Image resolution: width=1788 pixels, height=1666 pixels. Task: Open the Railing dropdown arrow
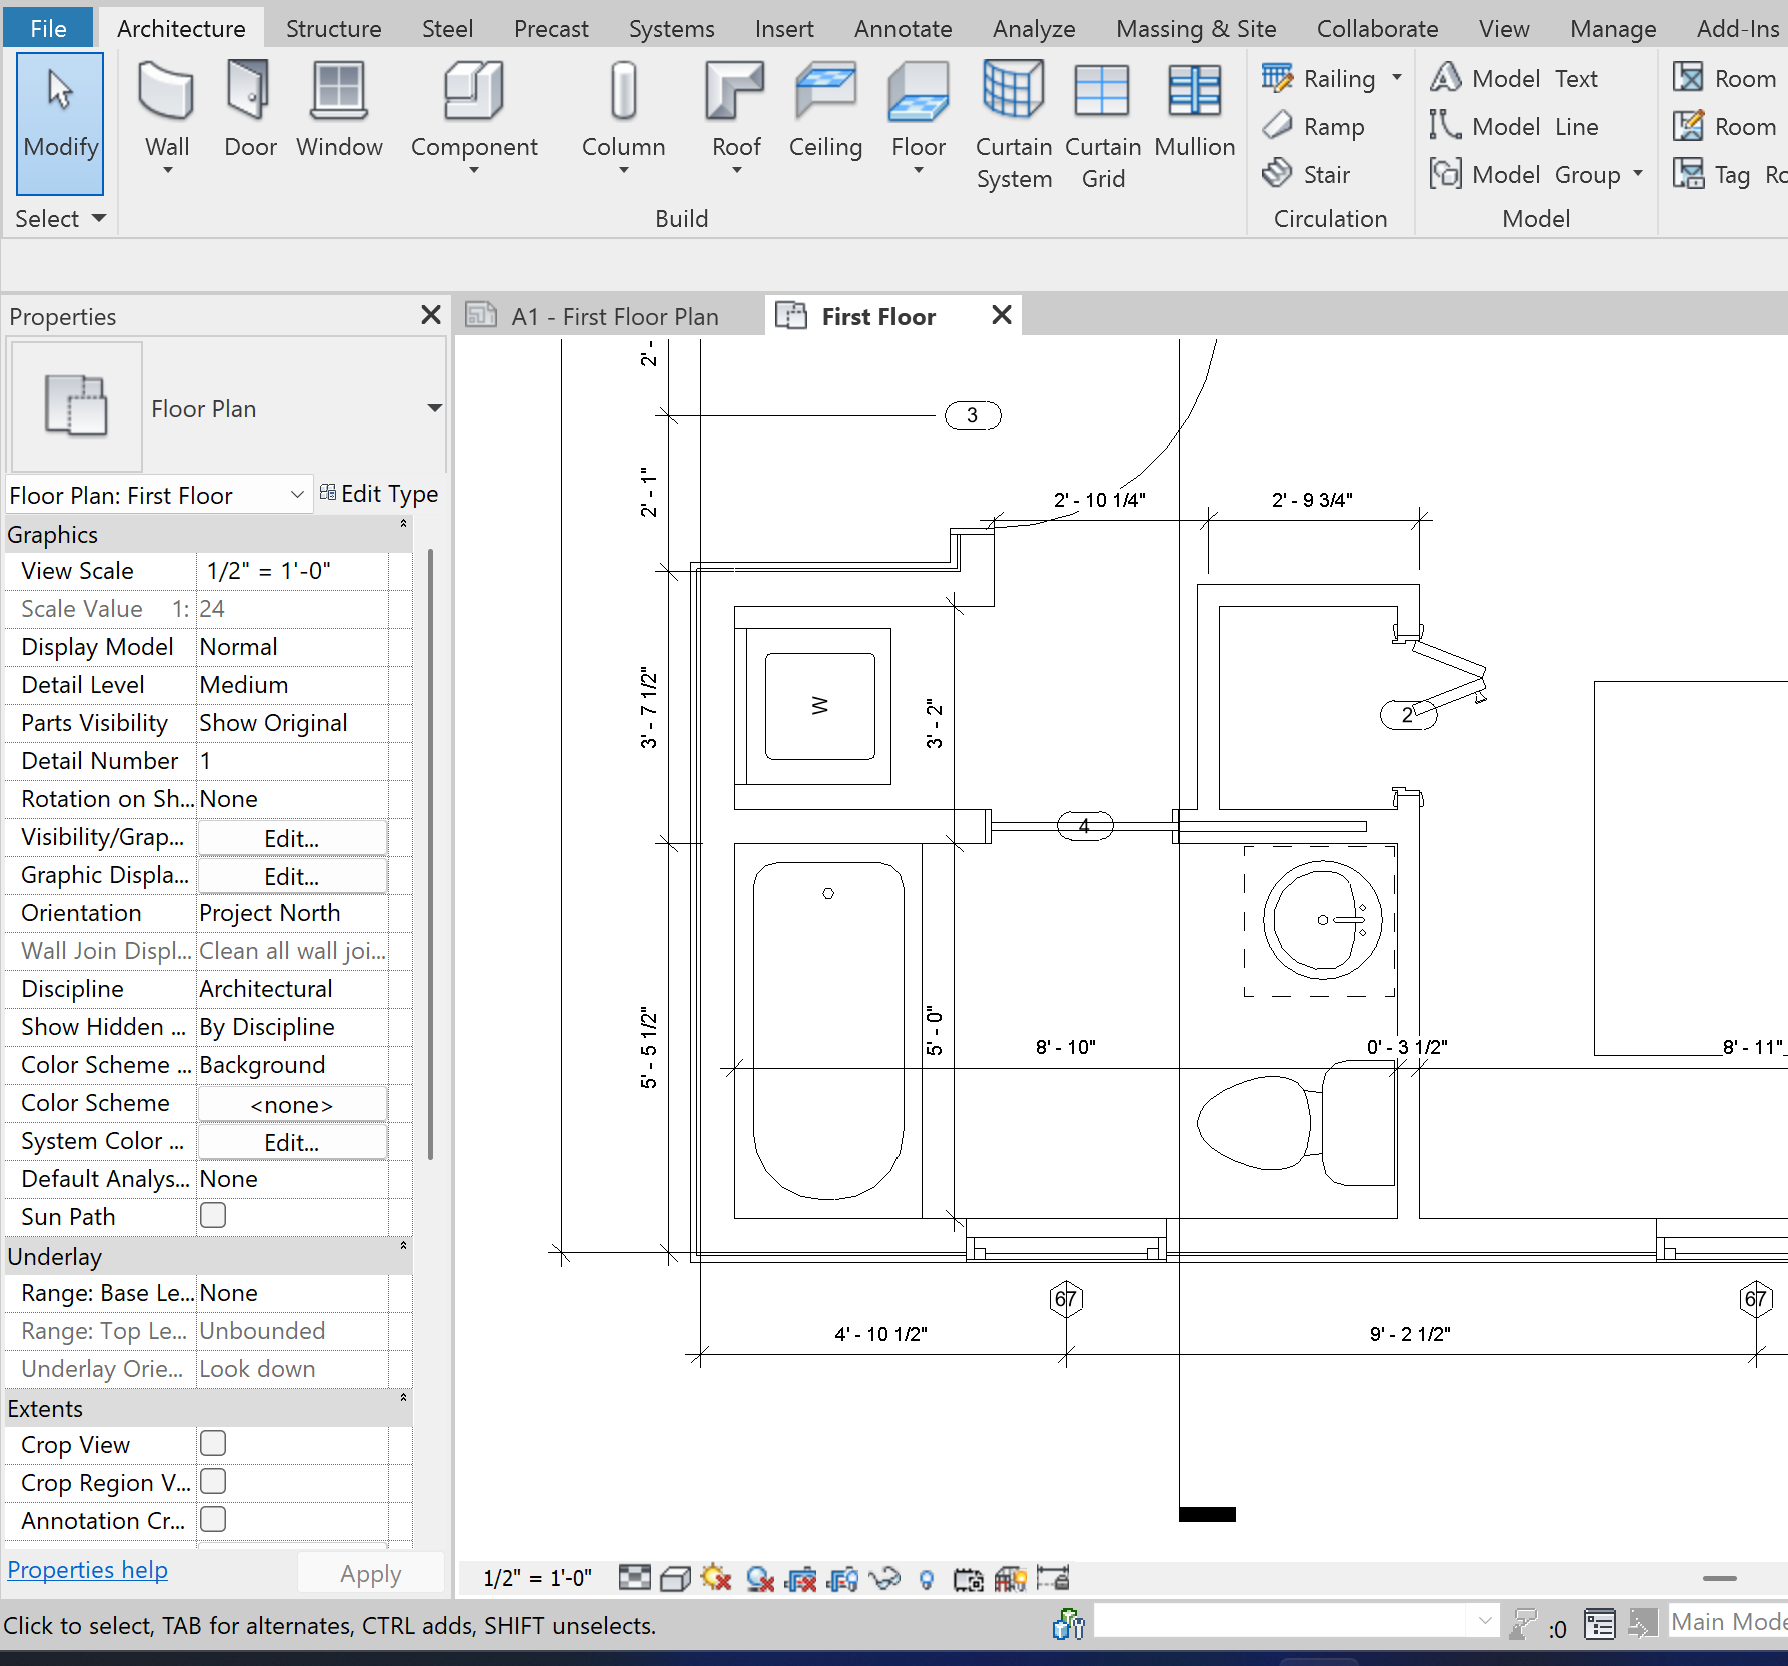click(x=1397, y=77)
